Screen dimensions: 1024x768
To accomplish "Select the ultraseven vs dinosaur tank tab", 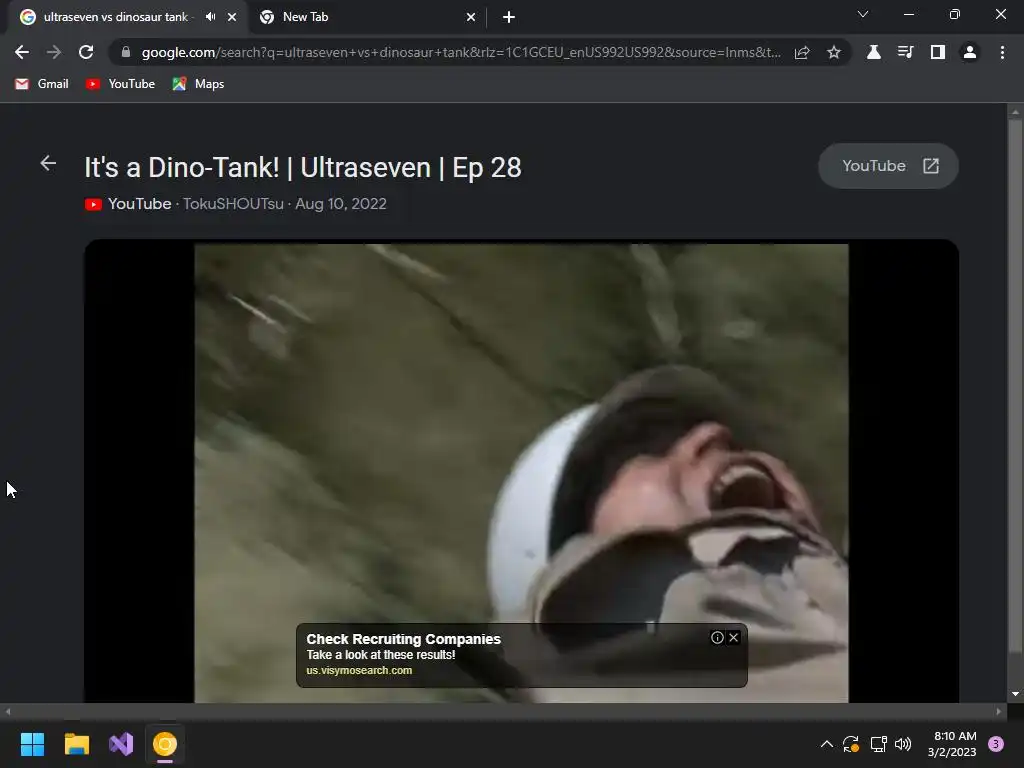I will 116,17.
